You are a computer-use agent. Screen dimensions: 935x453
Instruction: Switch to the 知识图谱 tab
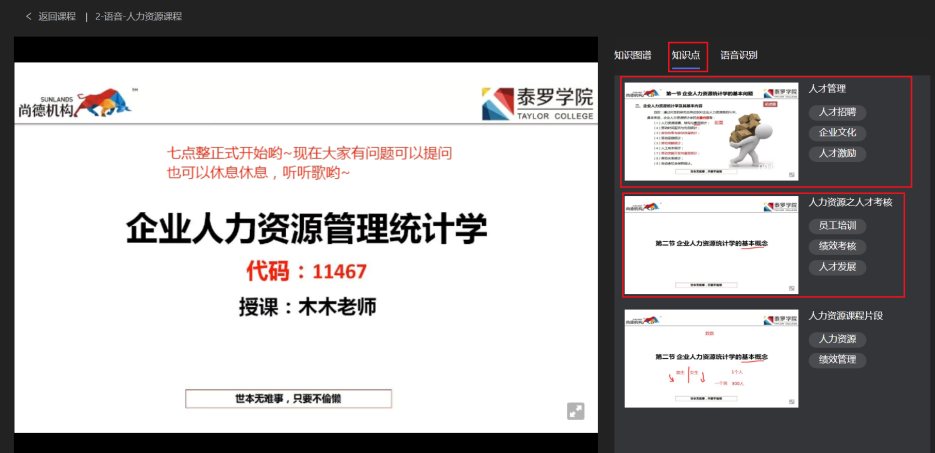coord(632,55)
